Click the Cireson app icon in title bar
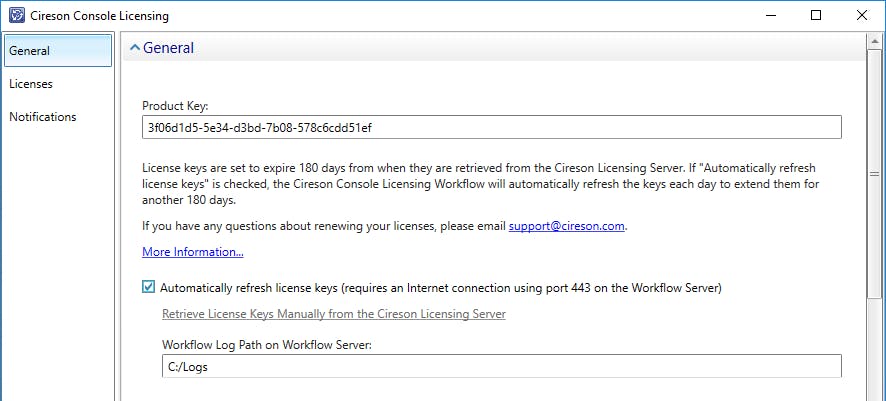886x401 pixels. click(16, 16)
